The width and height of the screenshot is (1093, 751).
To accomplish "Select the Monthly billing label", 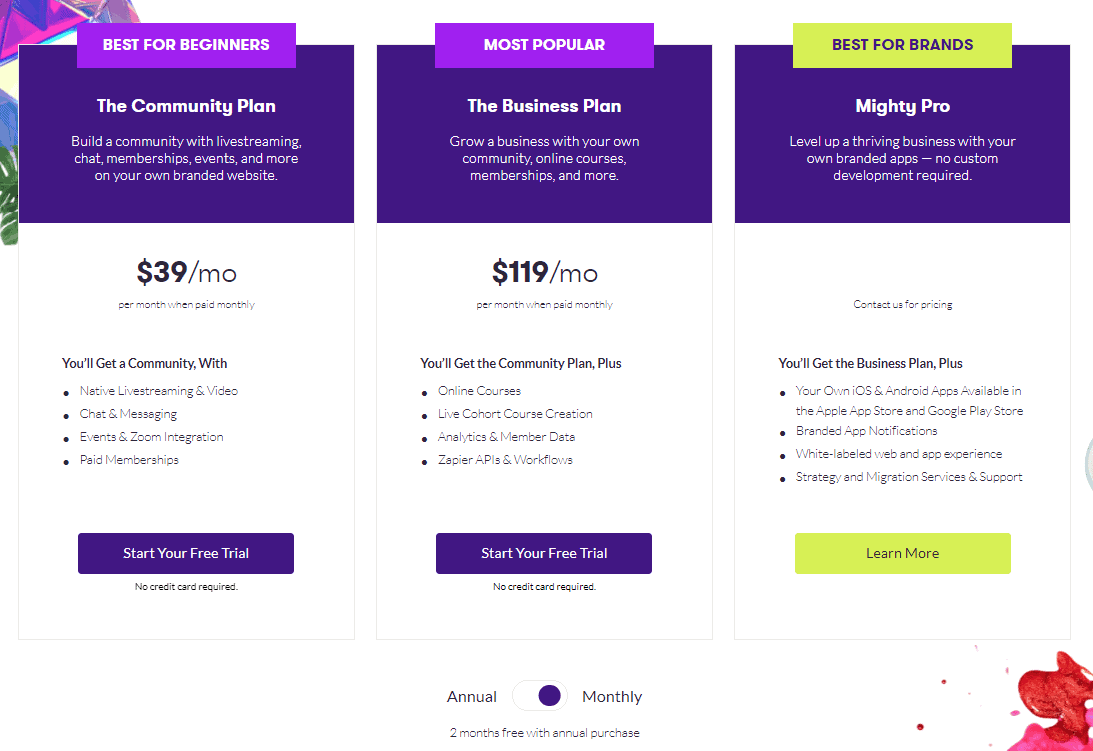I will (612, 697).
